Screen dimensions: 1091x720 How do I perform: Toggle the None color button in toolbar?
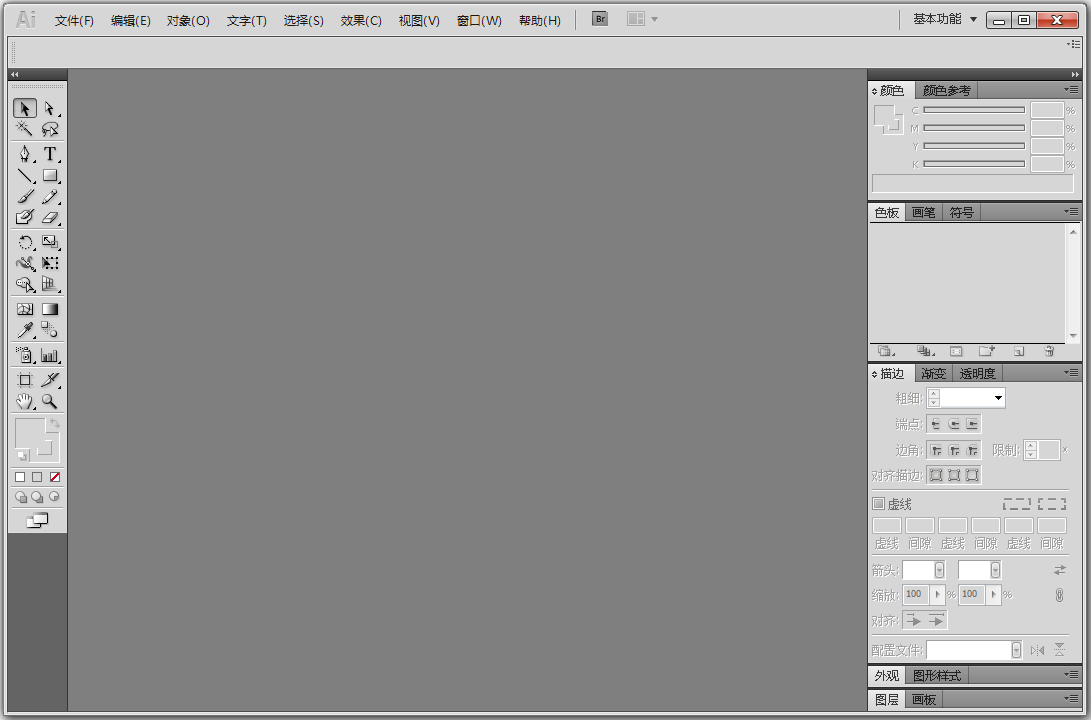(54, 477)
